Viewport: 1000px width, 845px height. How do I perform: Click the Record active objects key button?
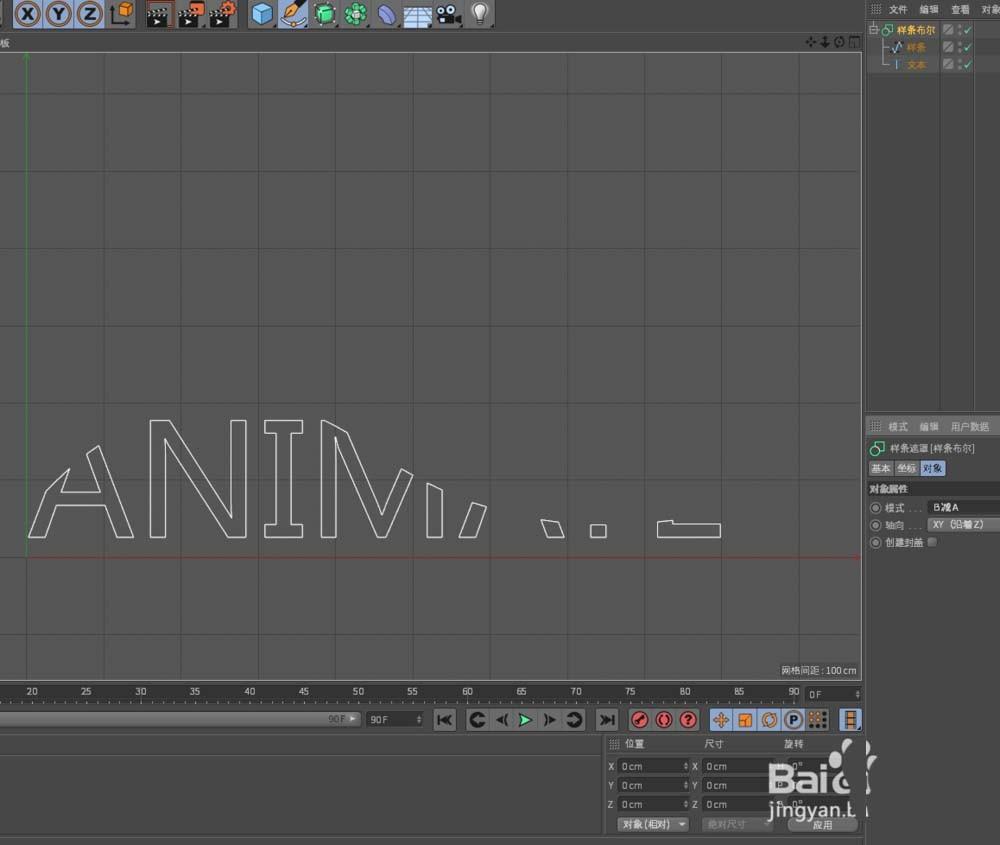pyautogui.click(x=640, y=720)
